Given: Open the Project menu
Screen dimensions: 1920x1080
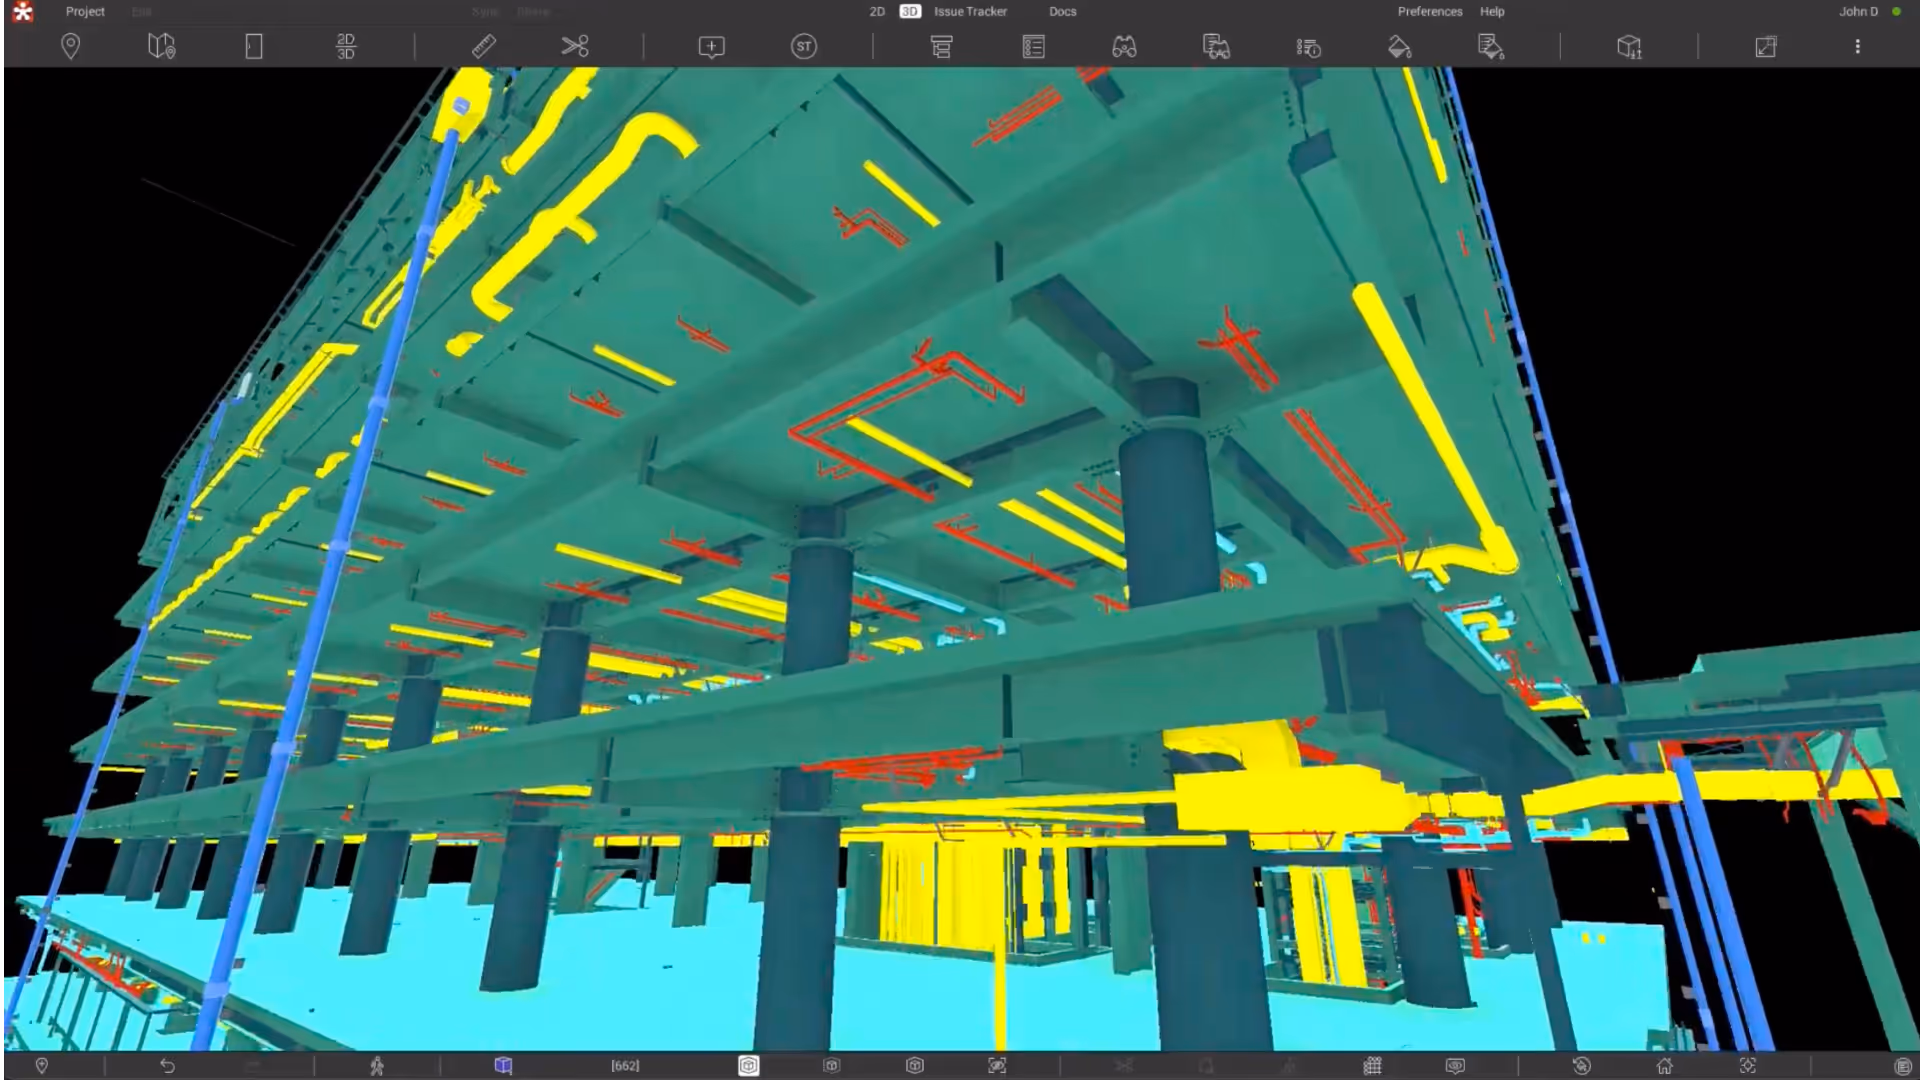Looking at the screenshot, I should pos(85,11).
